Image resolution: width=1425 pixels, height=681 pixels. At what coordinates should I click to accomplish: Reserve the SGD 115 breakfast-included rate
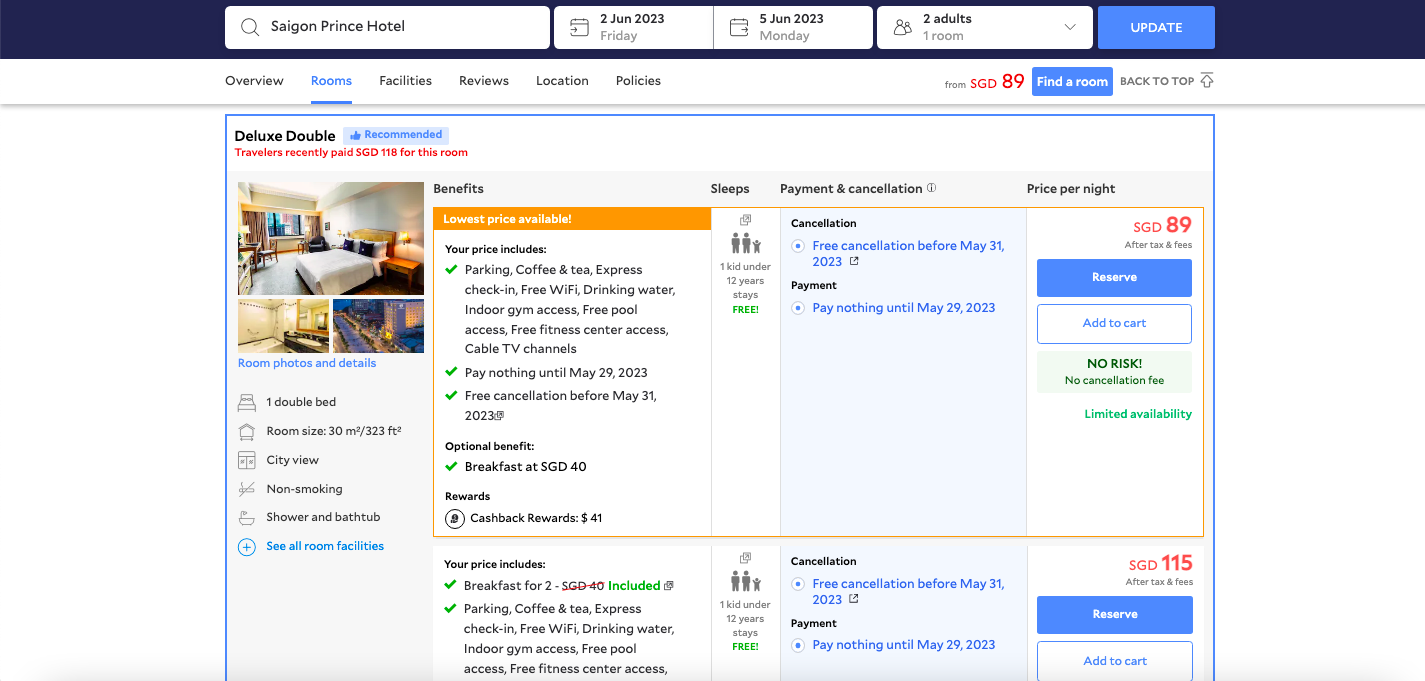coord(1115,614)
